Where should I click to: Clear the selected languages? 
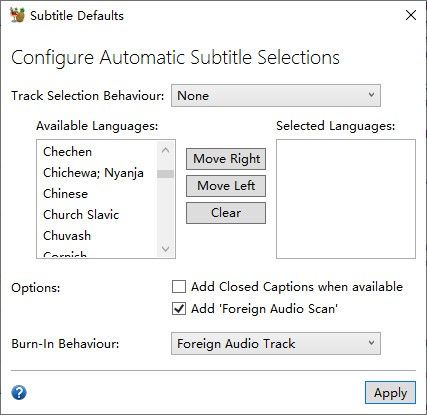(x=226, y=213)
